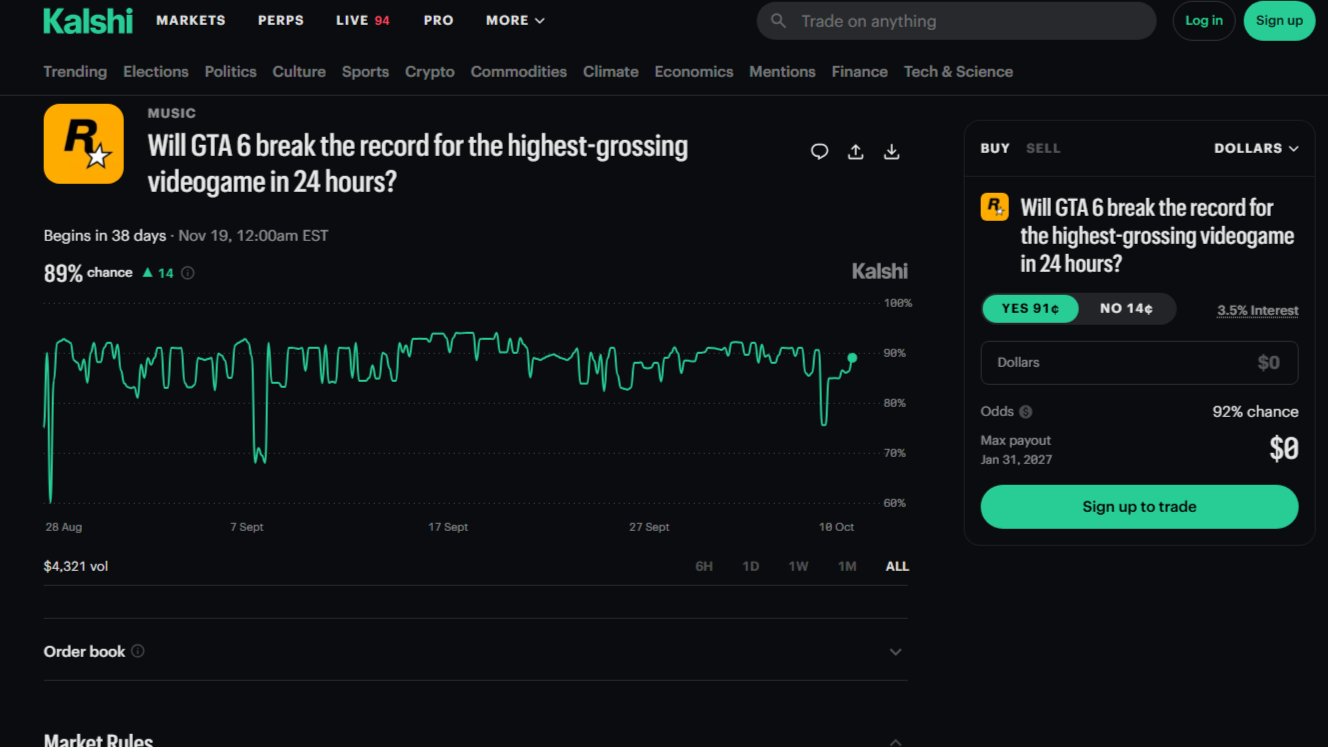Open the DOLLARS unit dropdown
1328x747 pixels.
pyautogui.click(x=1256, y=148)
